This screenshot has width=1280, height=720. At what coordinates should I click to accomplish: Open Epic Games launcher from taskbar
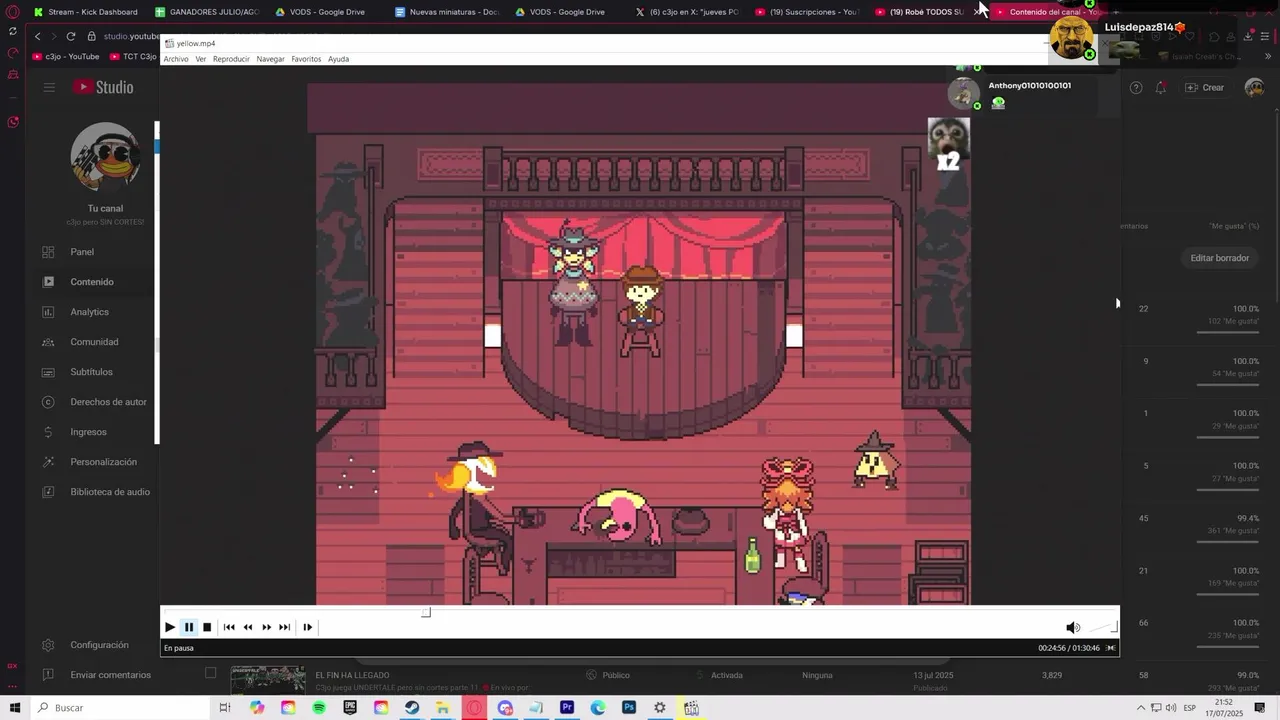[x=350, y=708]
